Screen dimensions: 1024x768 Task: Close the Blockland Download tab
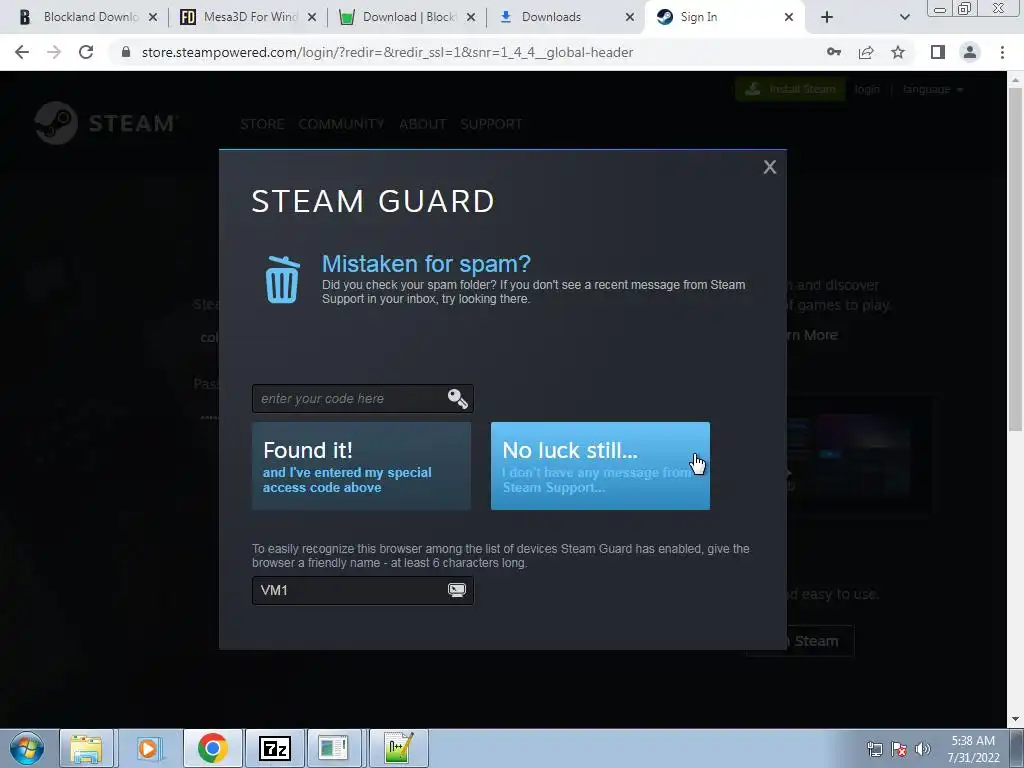[x=153, y=17]
